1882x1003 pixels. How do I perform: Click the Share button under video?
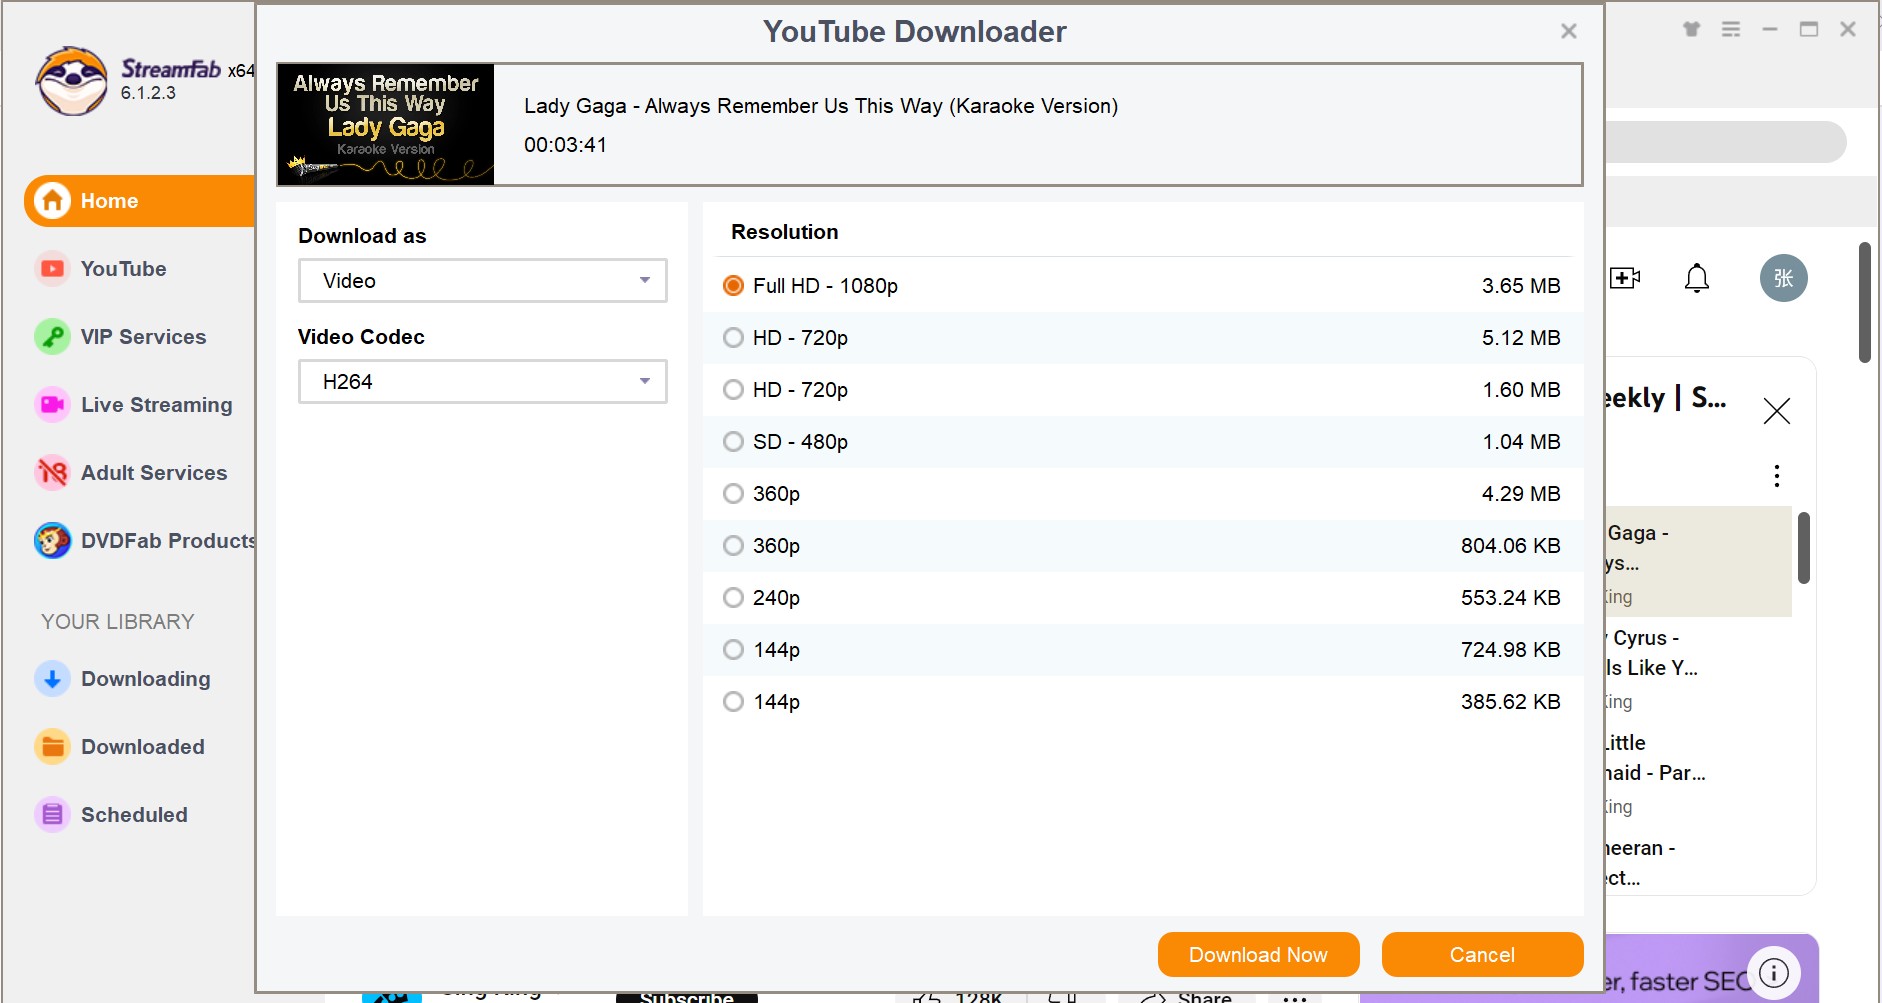point(1187,997)
